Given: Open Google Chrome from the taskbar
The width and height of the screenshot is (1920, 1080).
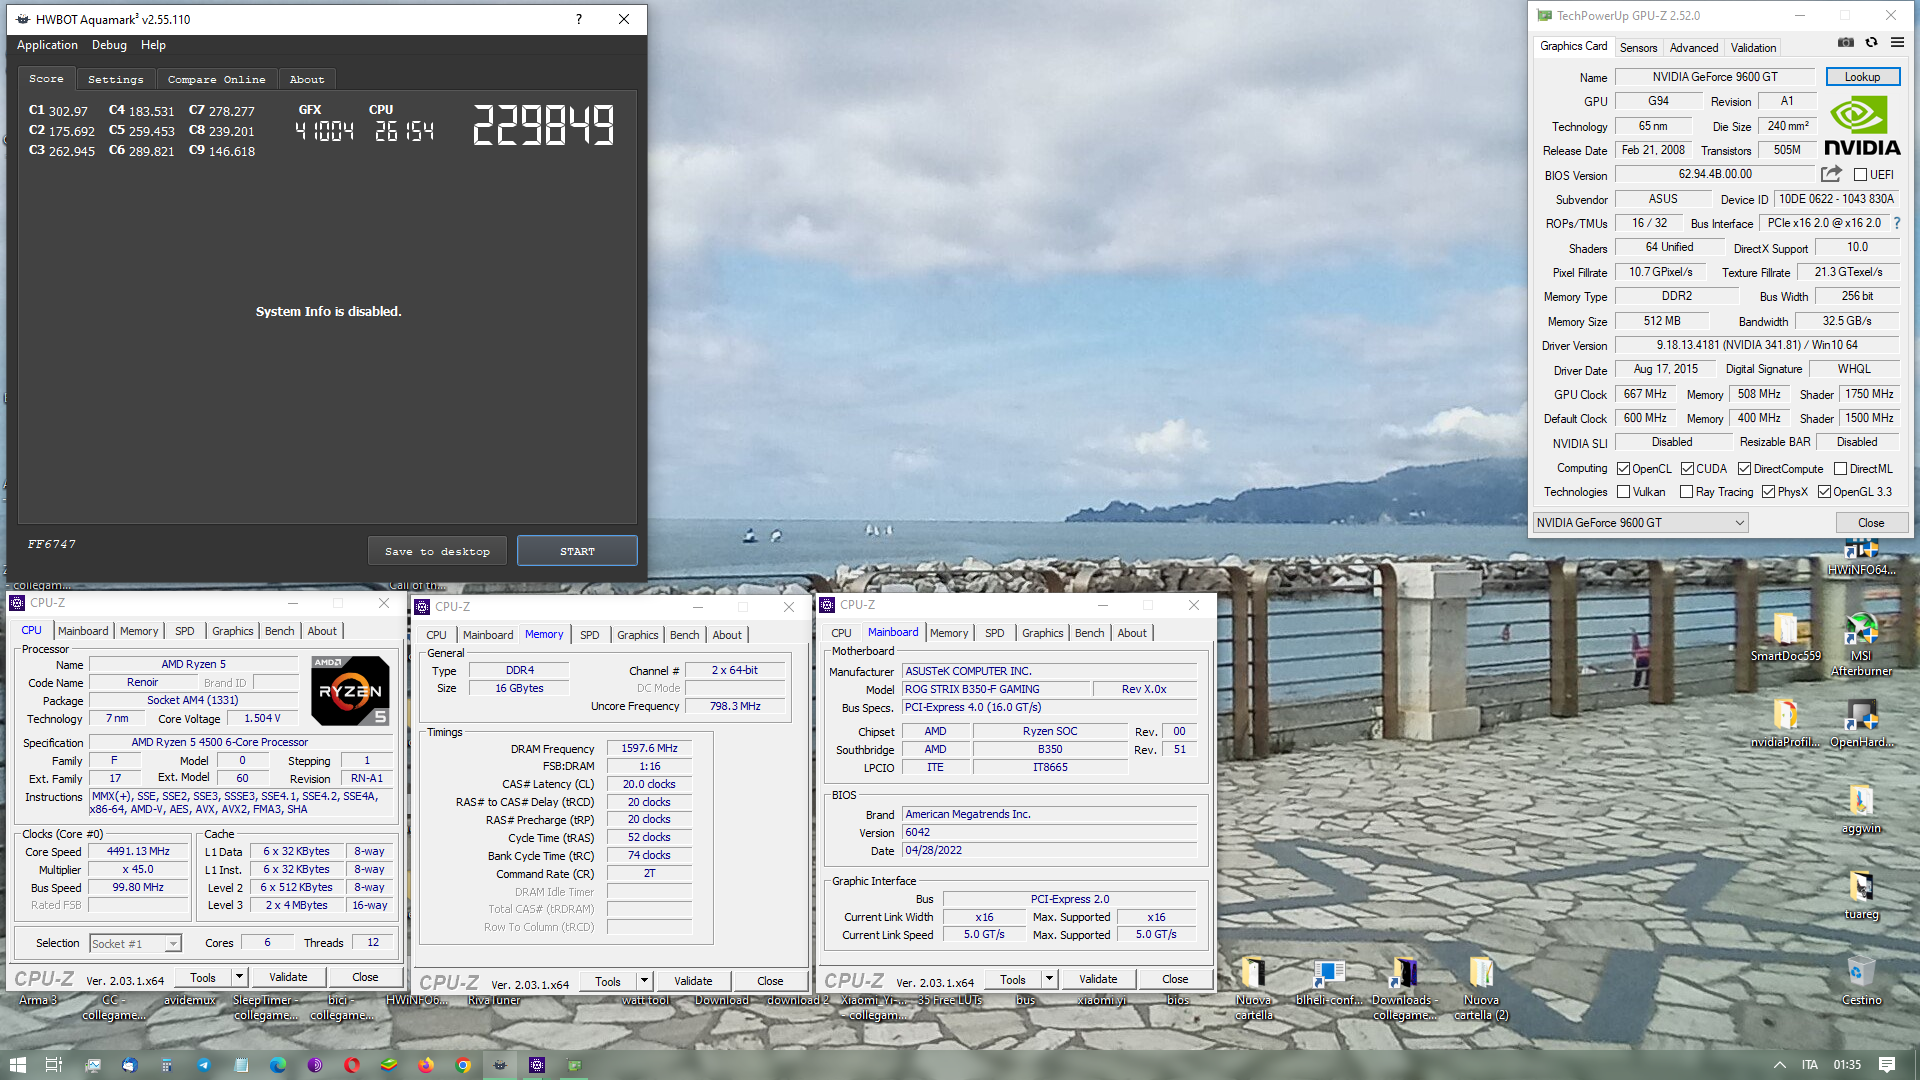Looking at the screenshot, I should [x=463, y=1065].
